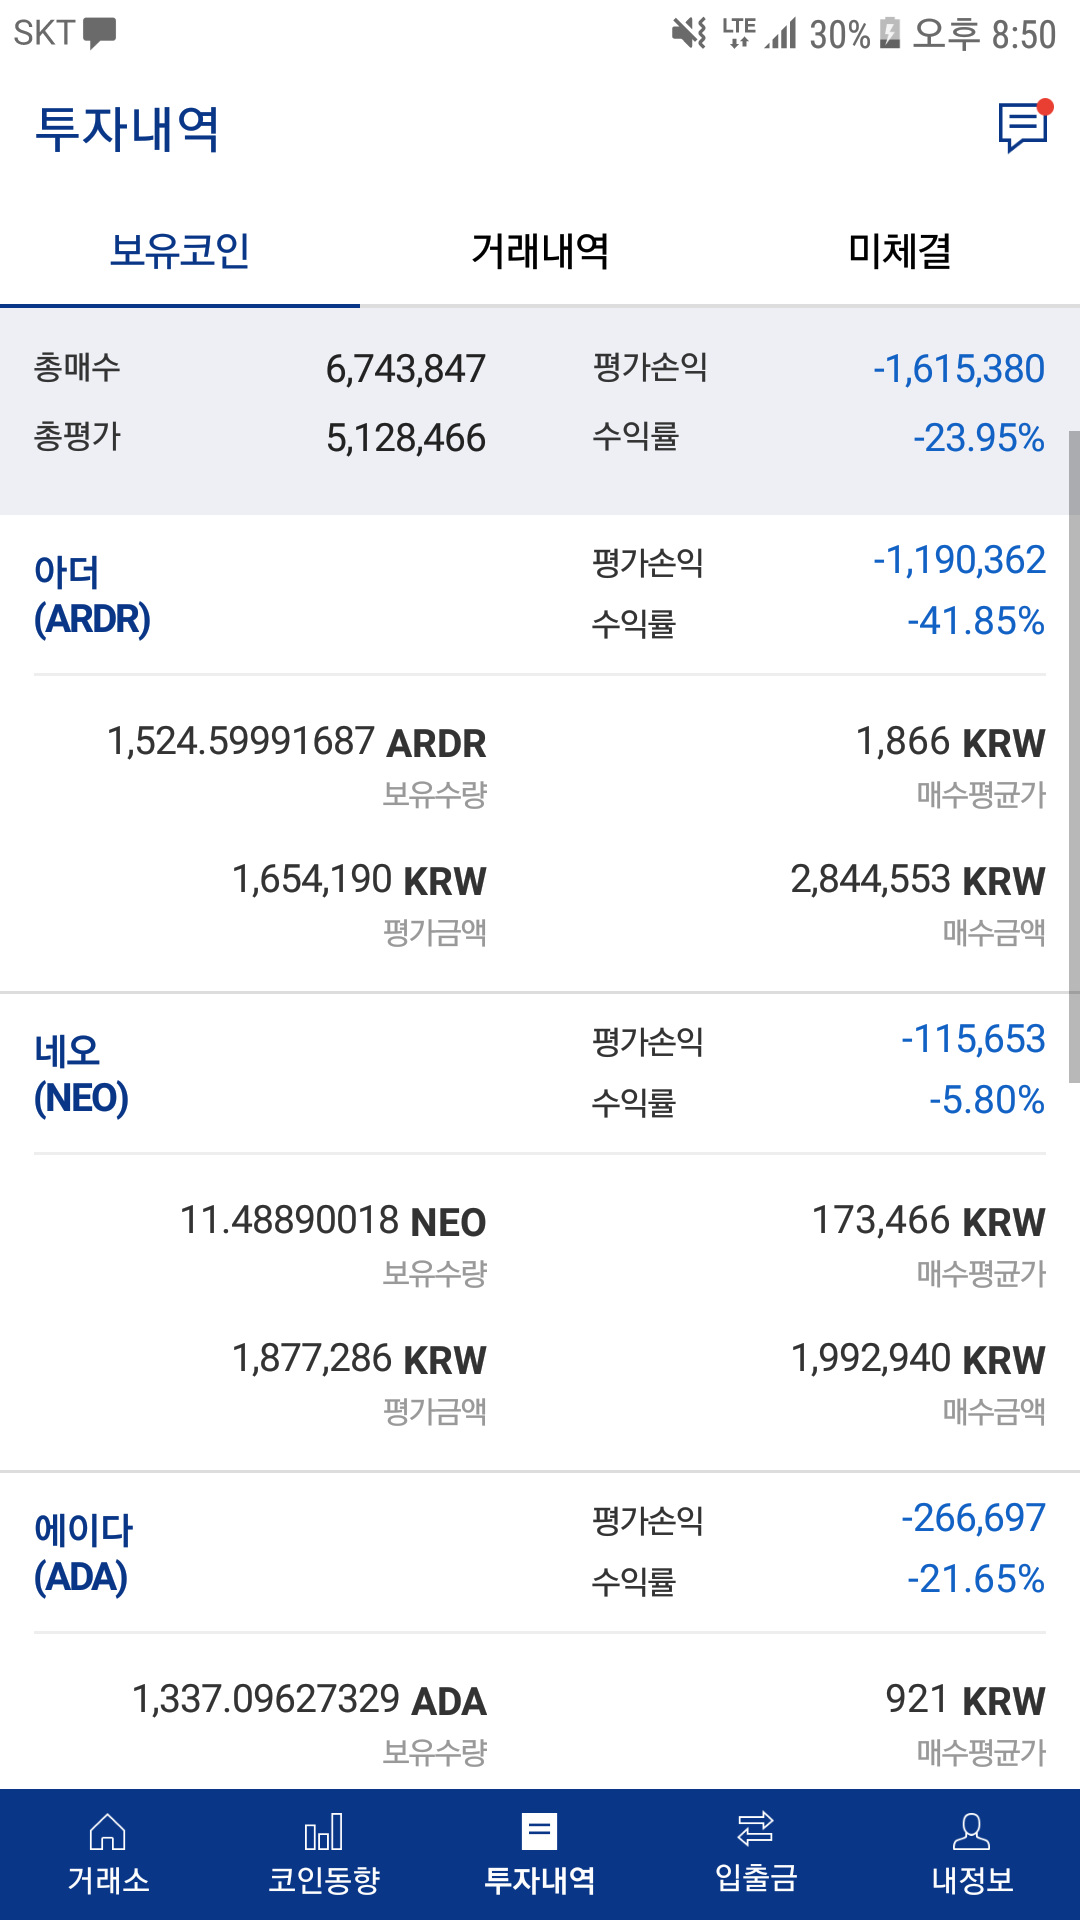The width and height of the screenshot is (1080, 1920).
Task: Open the 아더 (ARDR) coin entry
Action: coord(92,596)
